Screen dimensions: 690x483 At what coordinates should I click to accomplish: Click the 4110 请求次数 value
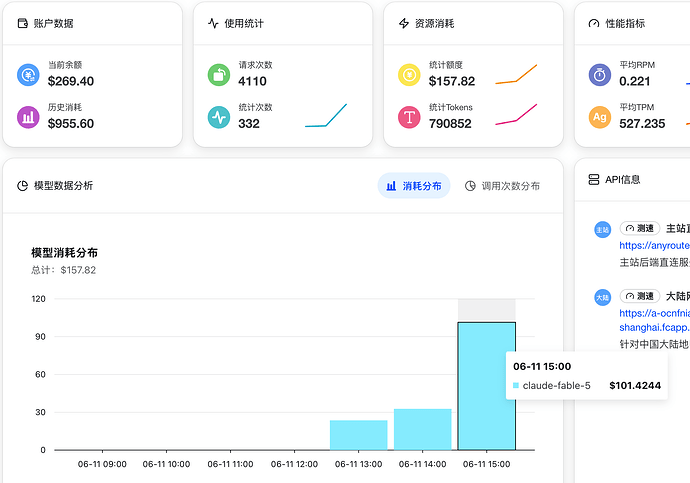pos(253,81)
